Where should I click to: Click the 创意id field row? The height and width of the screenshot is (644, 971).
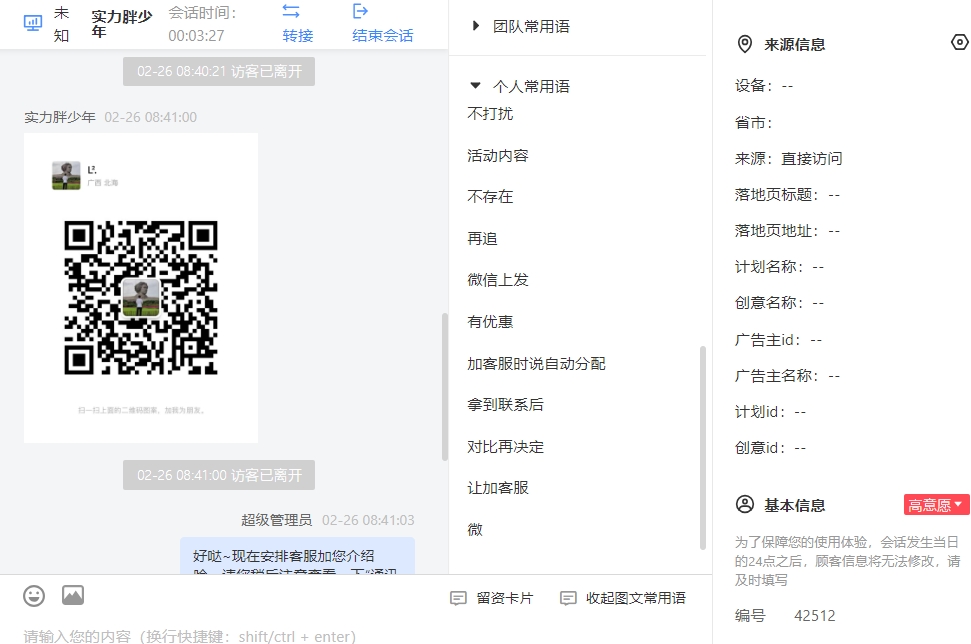pyautogui.click(x=770, y=448)
